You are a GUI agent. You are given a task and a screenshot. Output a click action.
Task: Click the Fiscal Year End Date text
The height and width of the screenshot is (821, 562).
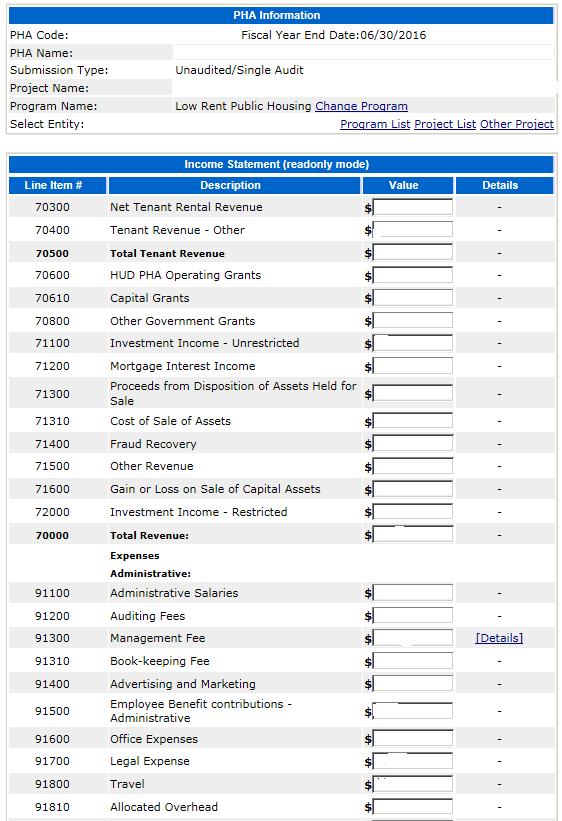[x=334, y=35]
